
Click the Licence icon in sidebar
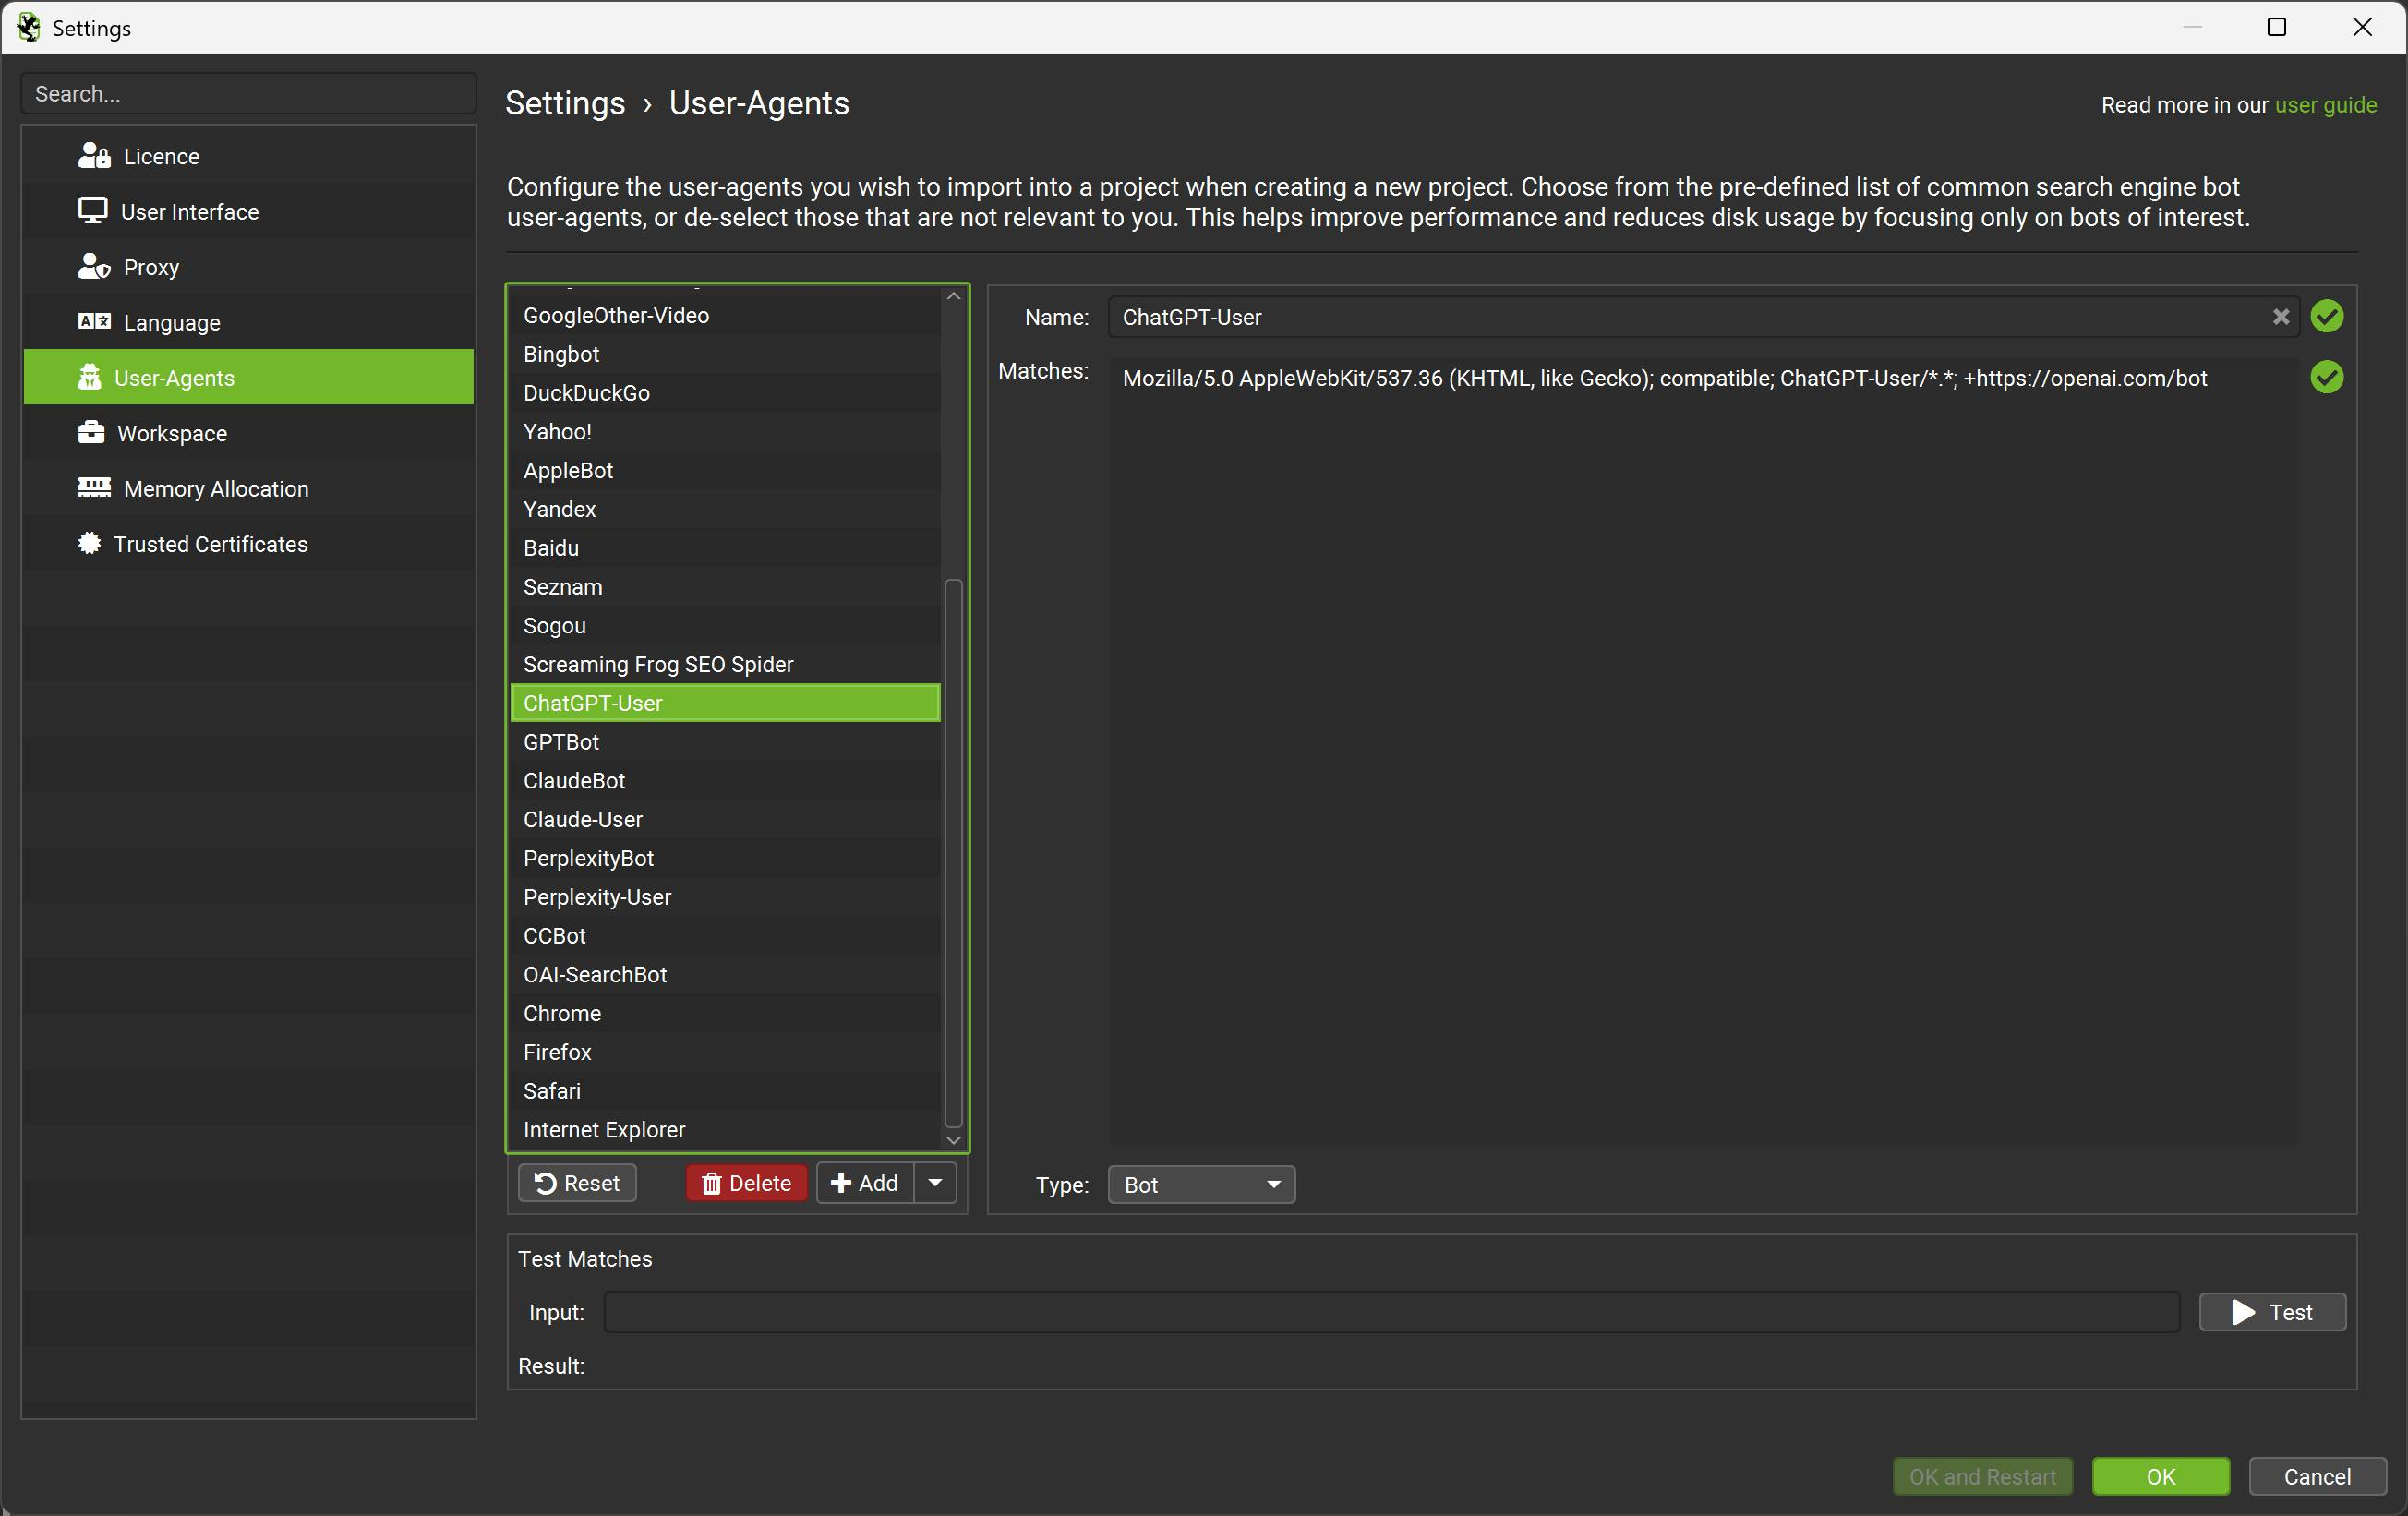pyautogui.click(x=94, y=156)
